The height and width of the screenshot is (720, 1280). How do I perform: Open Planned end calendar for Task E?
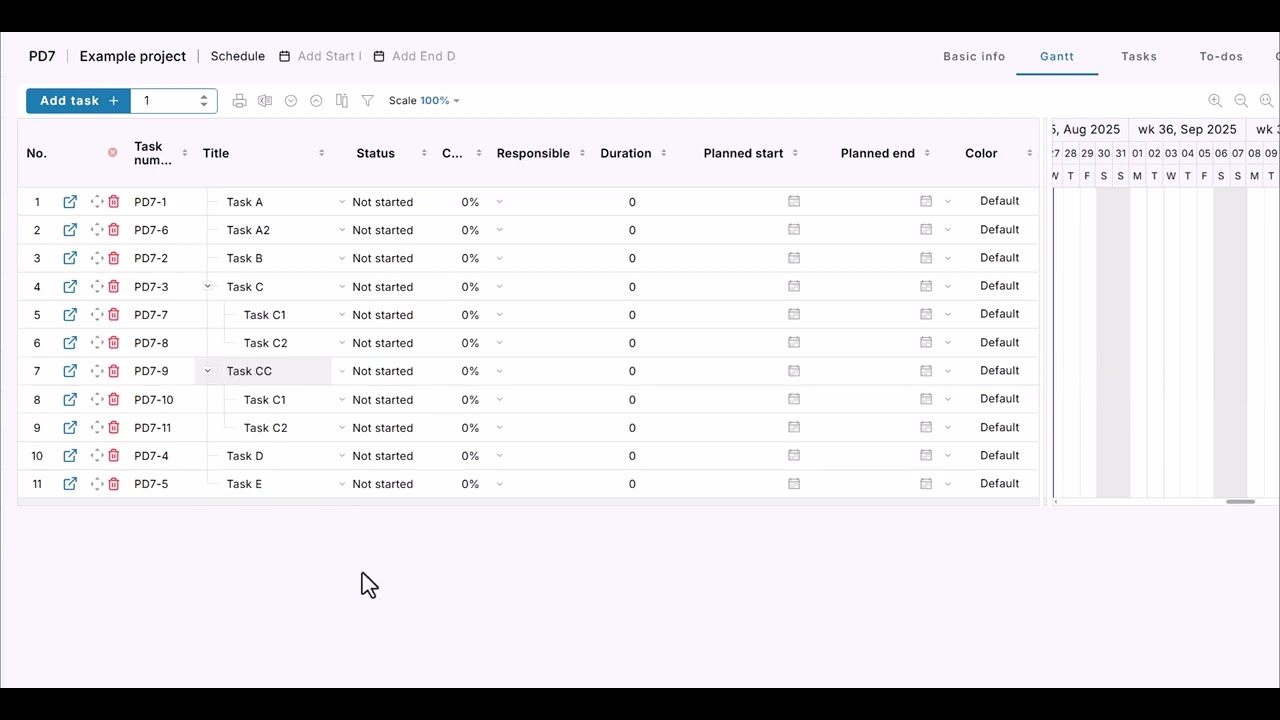coord(926,484)
